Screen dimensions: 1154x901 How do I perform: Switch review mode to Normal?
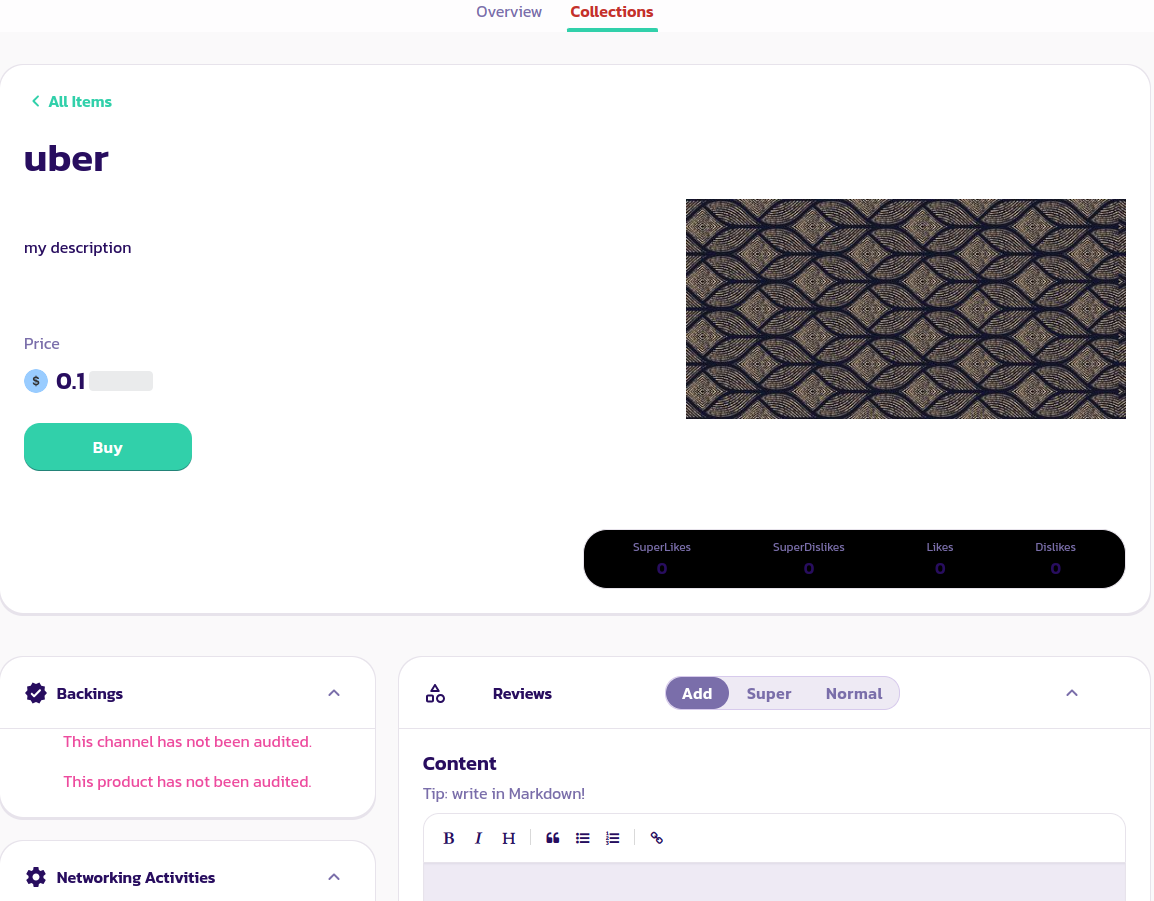click(853, 694)
